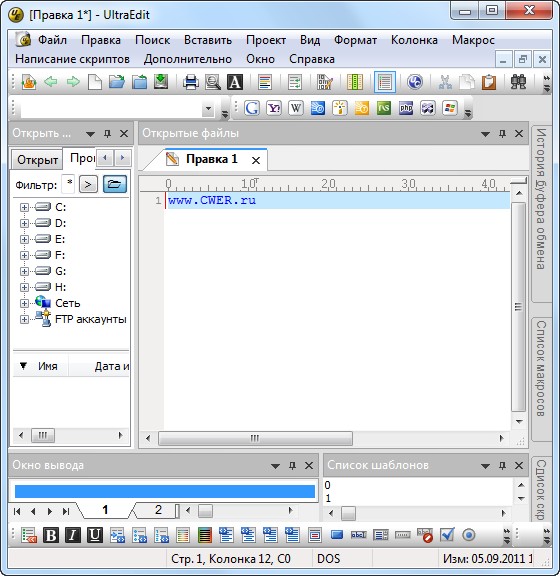
Task: Click the filter apply '>' button
Action: point(88,184)
